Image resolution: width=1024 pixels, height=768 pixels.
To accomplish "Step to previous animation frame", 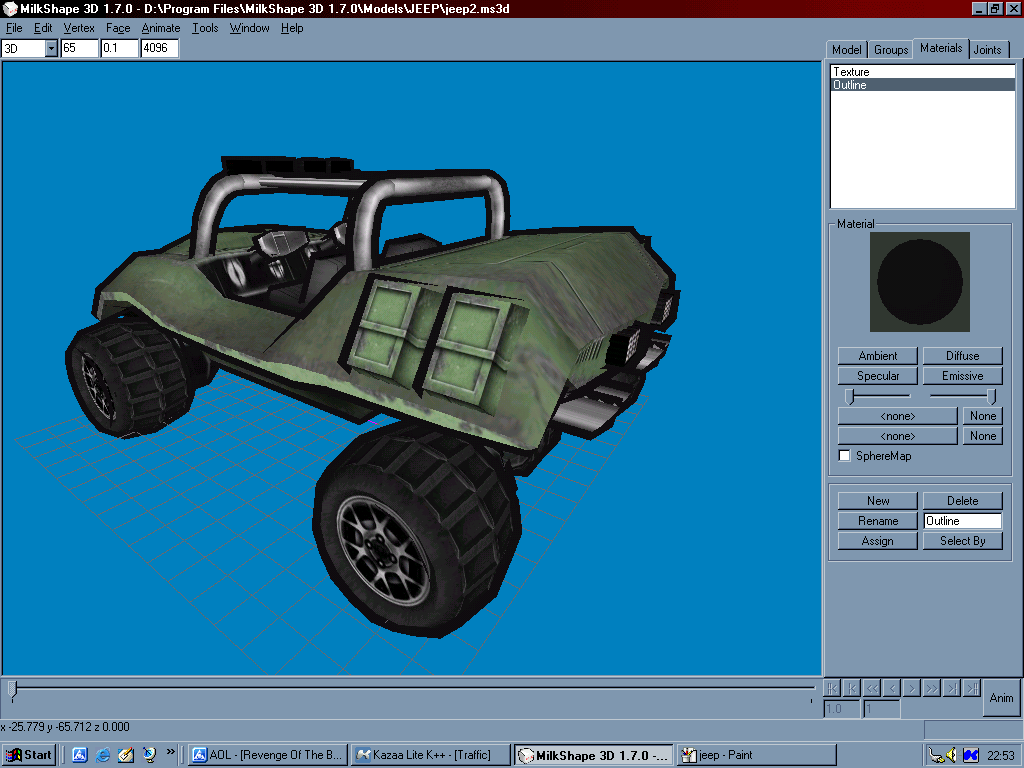I will [x=891, y=688].
